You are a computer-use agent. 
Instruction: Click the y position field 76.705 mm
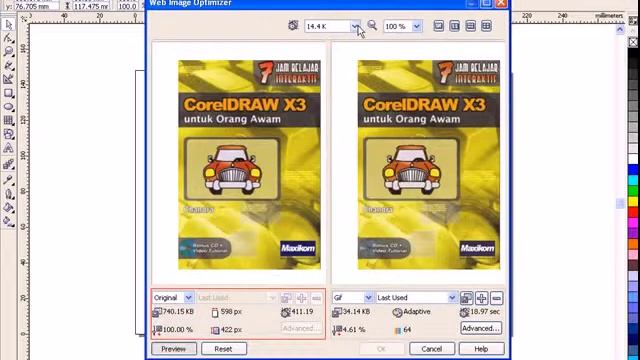(x=36, y=7)
